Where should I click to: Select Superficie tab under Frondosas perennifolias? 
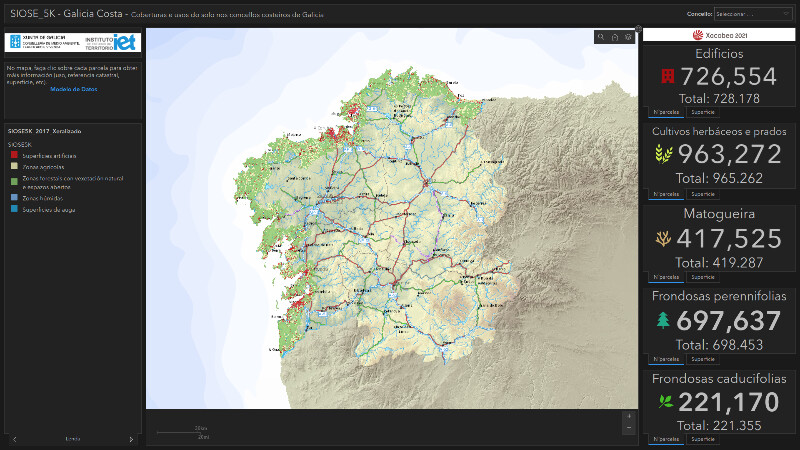(702, 358)
